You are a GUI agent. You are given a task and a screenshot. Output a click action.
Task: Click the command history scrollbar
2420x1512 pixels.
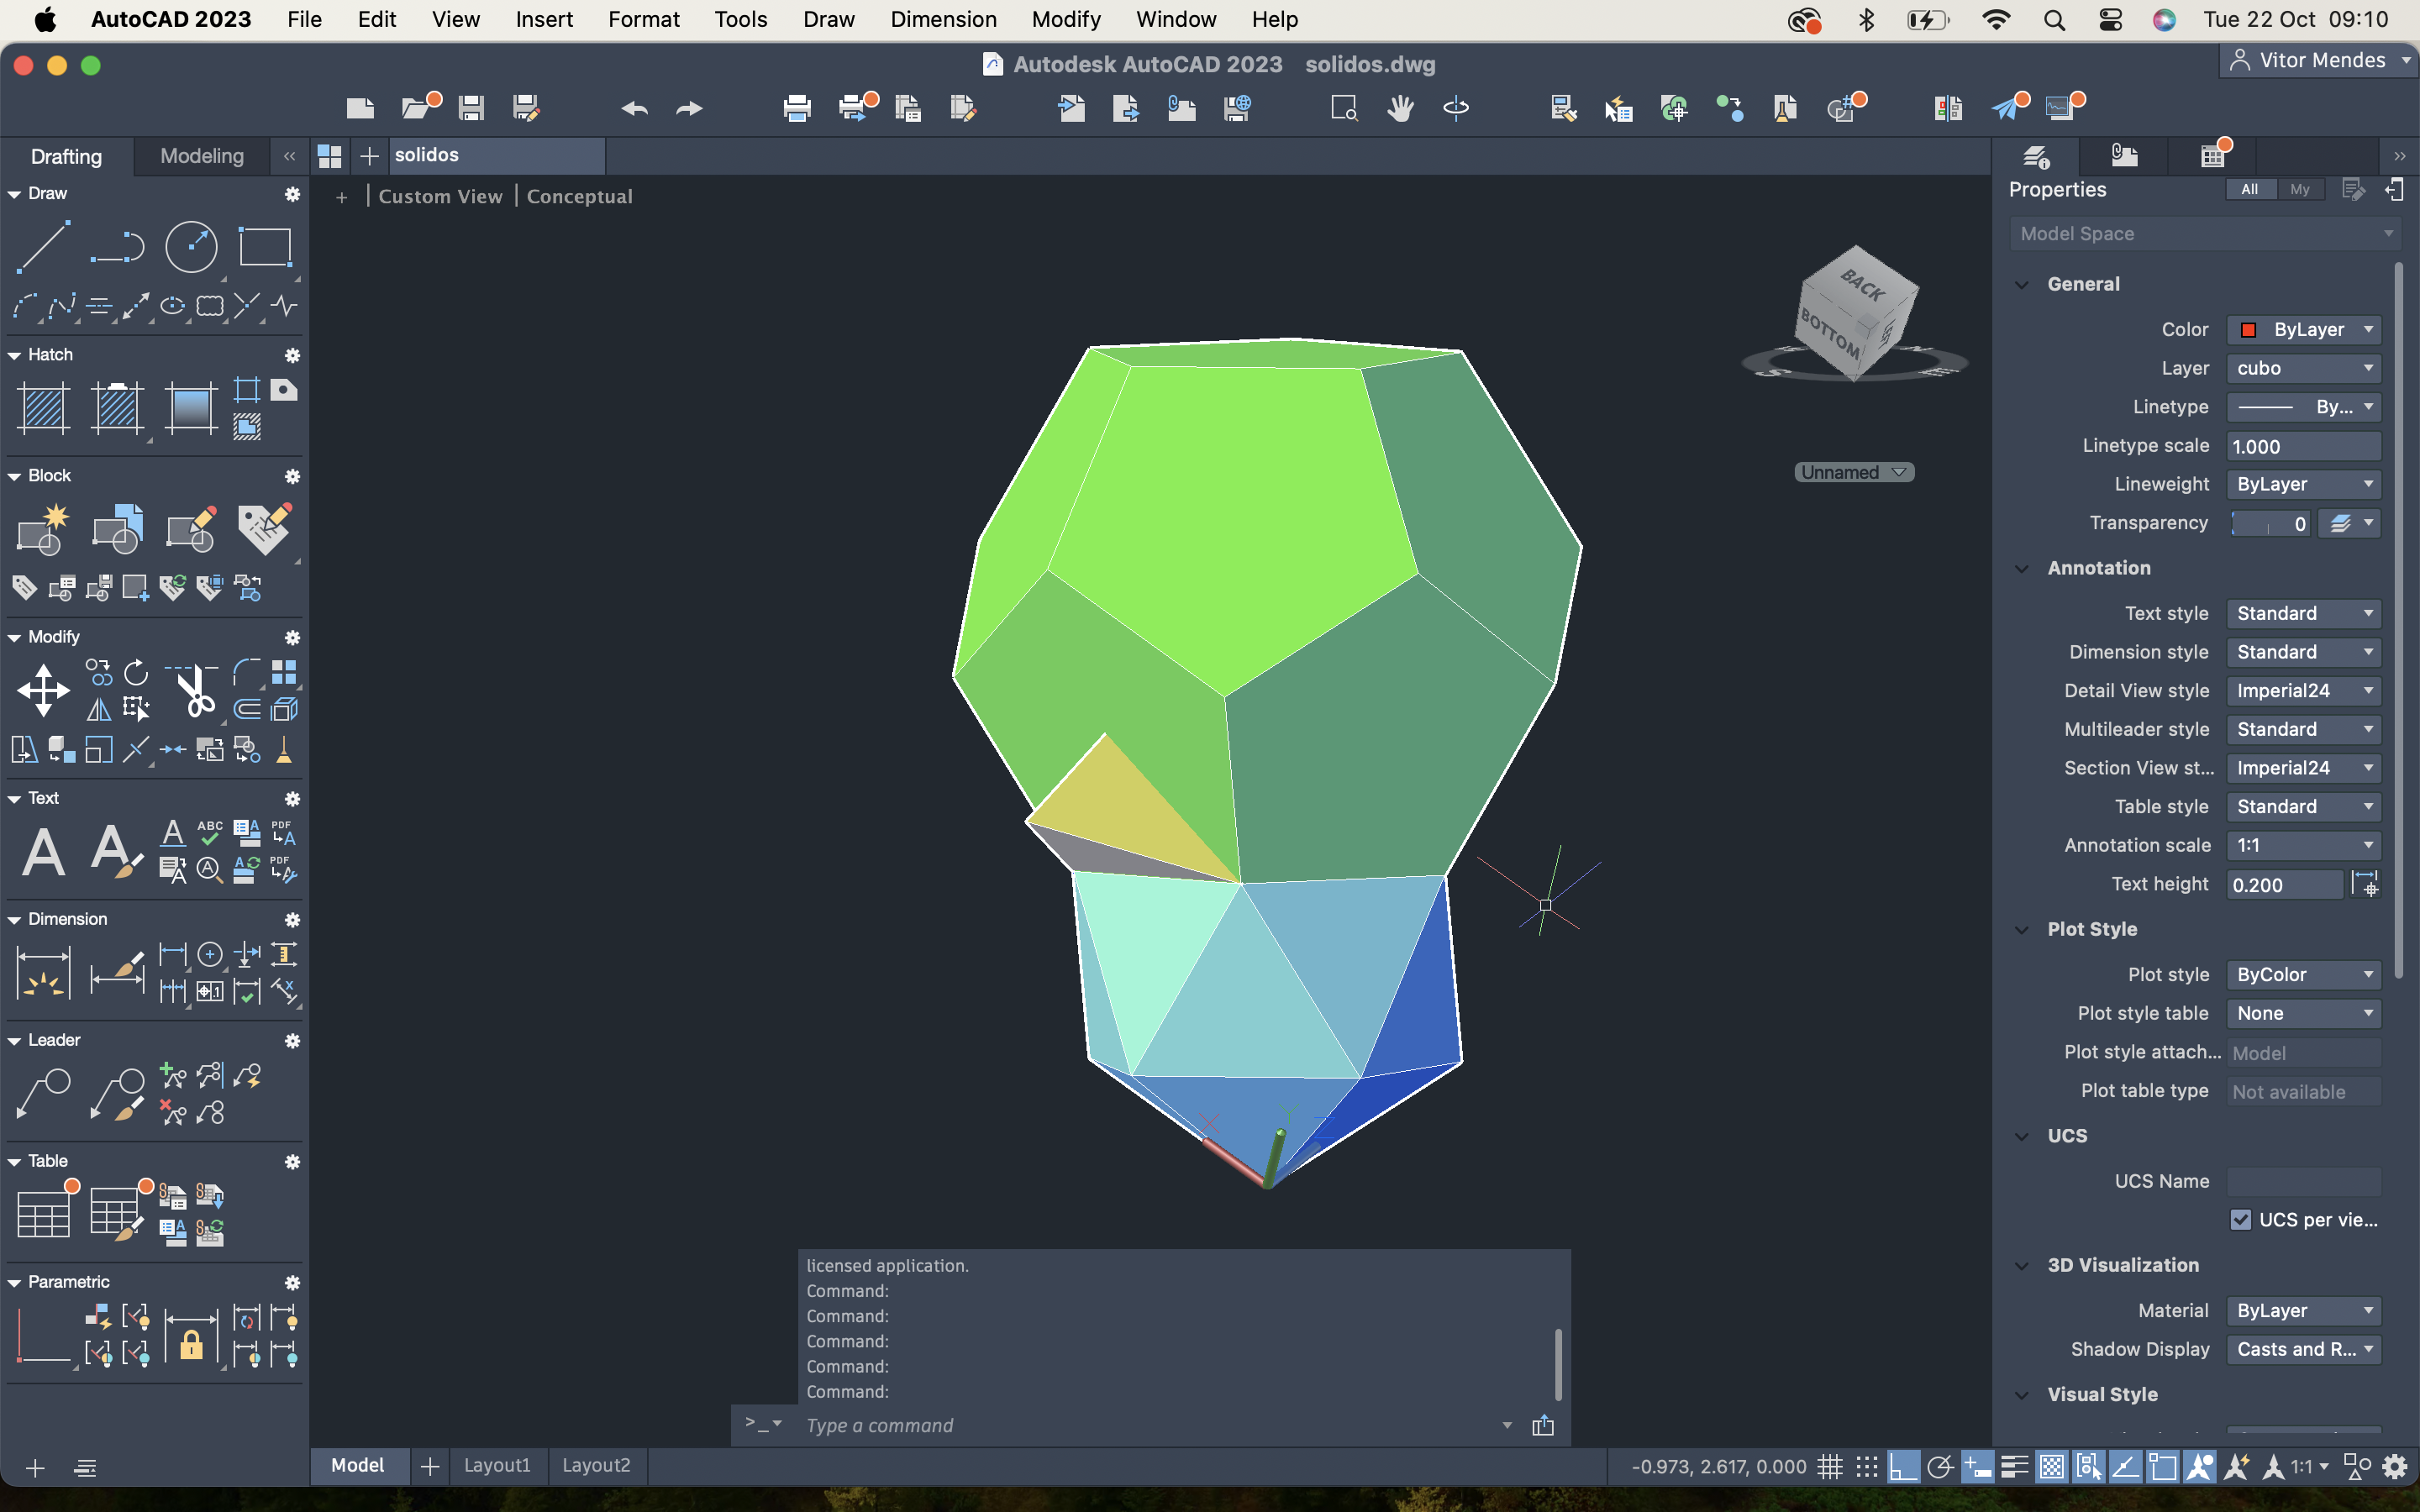click(x=1557, y=1363)
